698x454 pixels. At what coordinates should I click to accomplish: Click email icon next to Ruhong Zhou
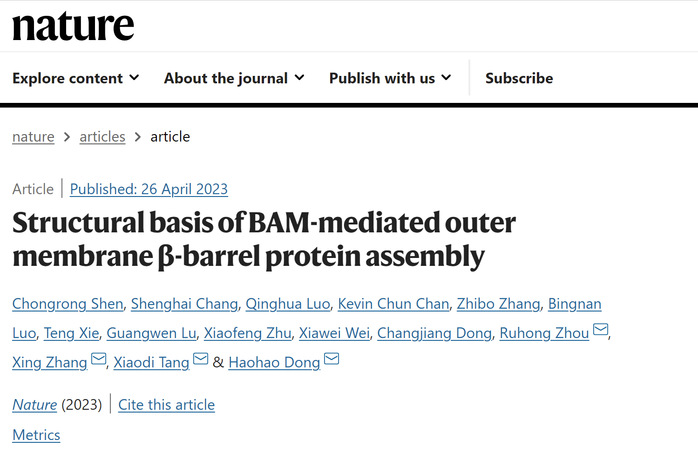click(601, 329)
